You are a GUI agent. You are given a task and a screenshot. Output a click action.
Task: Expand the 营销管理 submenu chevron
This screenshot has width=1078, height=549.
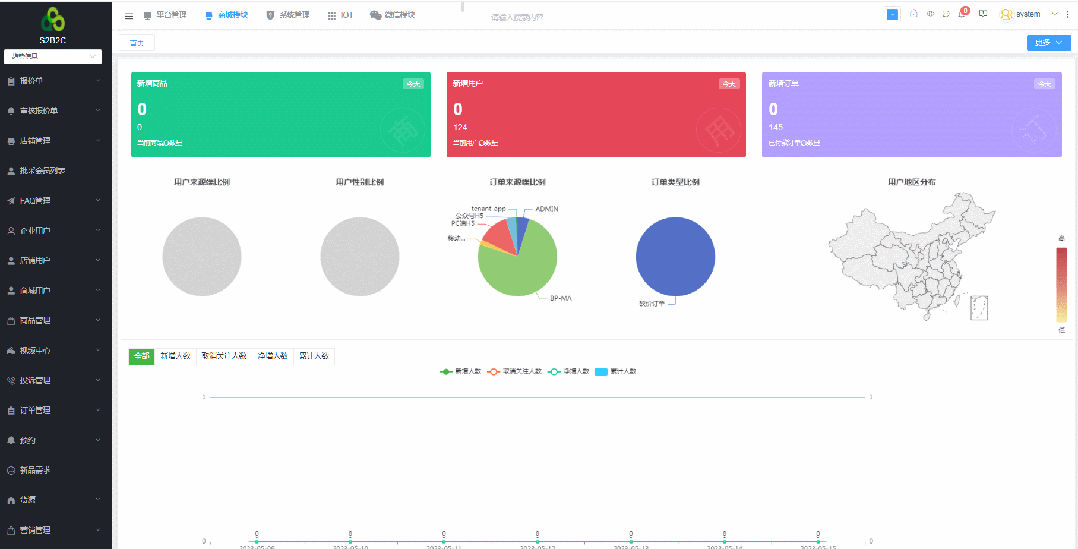tap(98, 530)
